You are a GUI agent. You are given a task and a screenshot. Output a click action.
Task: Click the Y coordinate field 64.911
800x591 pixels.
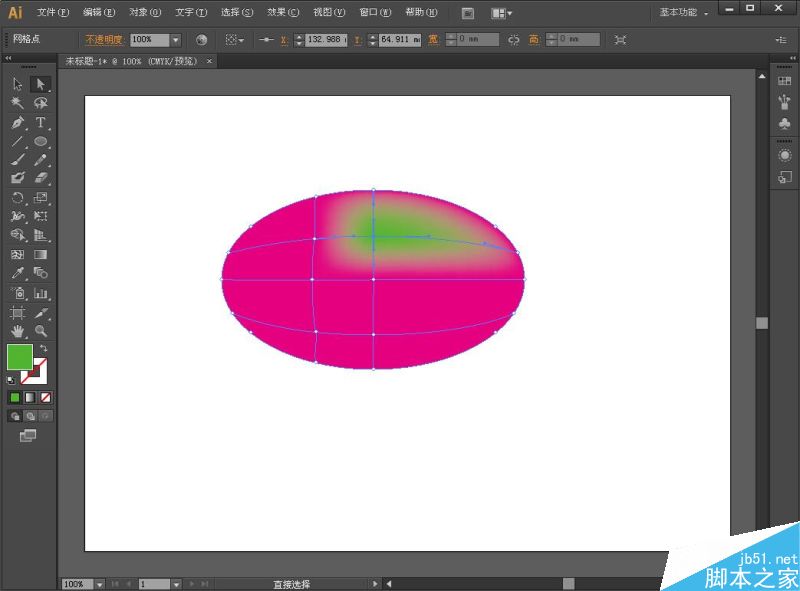tap(401, 40)
